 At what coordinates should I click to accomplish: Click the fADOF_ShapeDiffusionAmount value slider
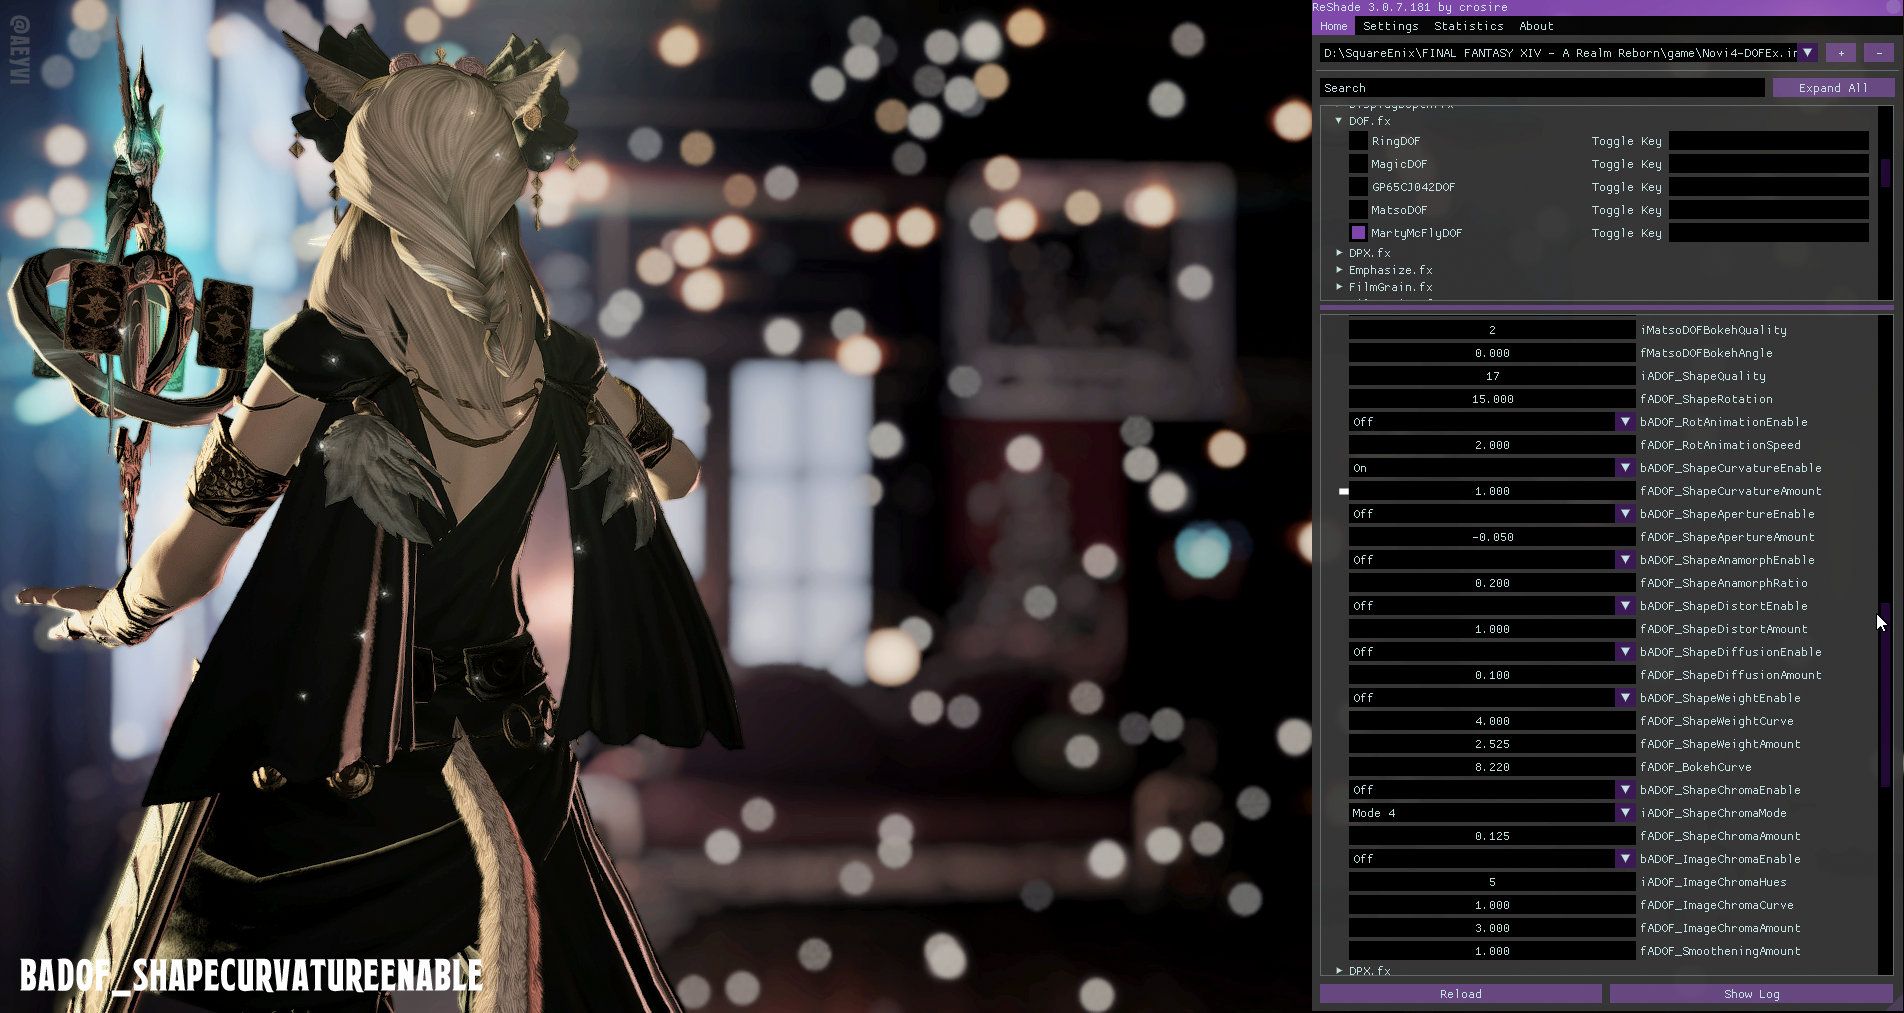pyautogui.click(x=1491, y=675)
